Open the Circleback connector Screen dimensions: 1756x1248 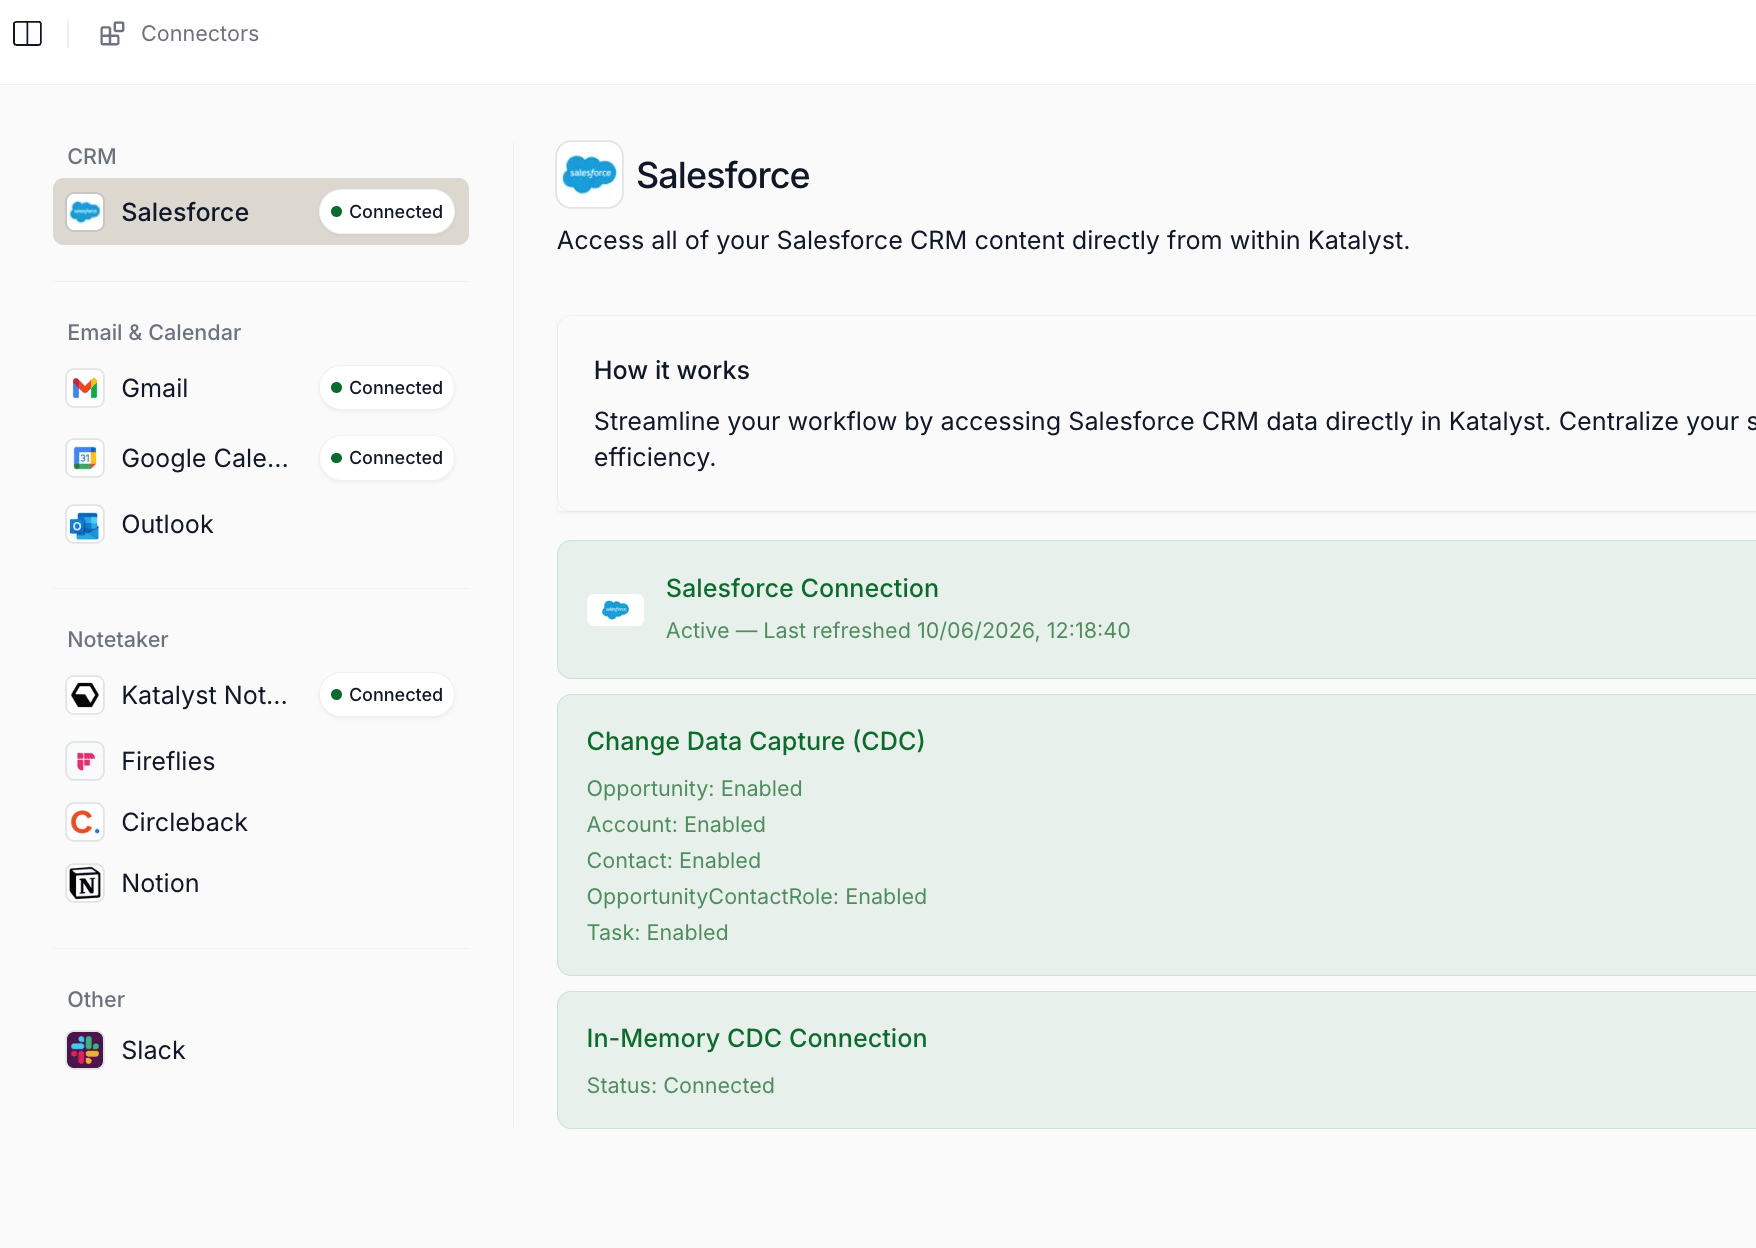click(x=261, y=822)
